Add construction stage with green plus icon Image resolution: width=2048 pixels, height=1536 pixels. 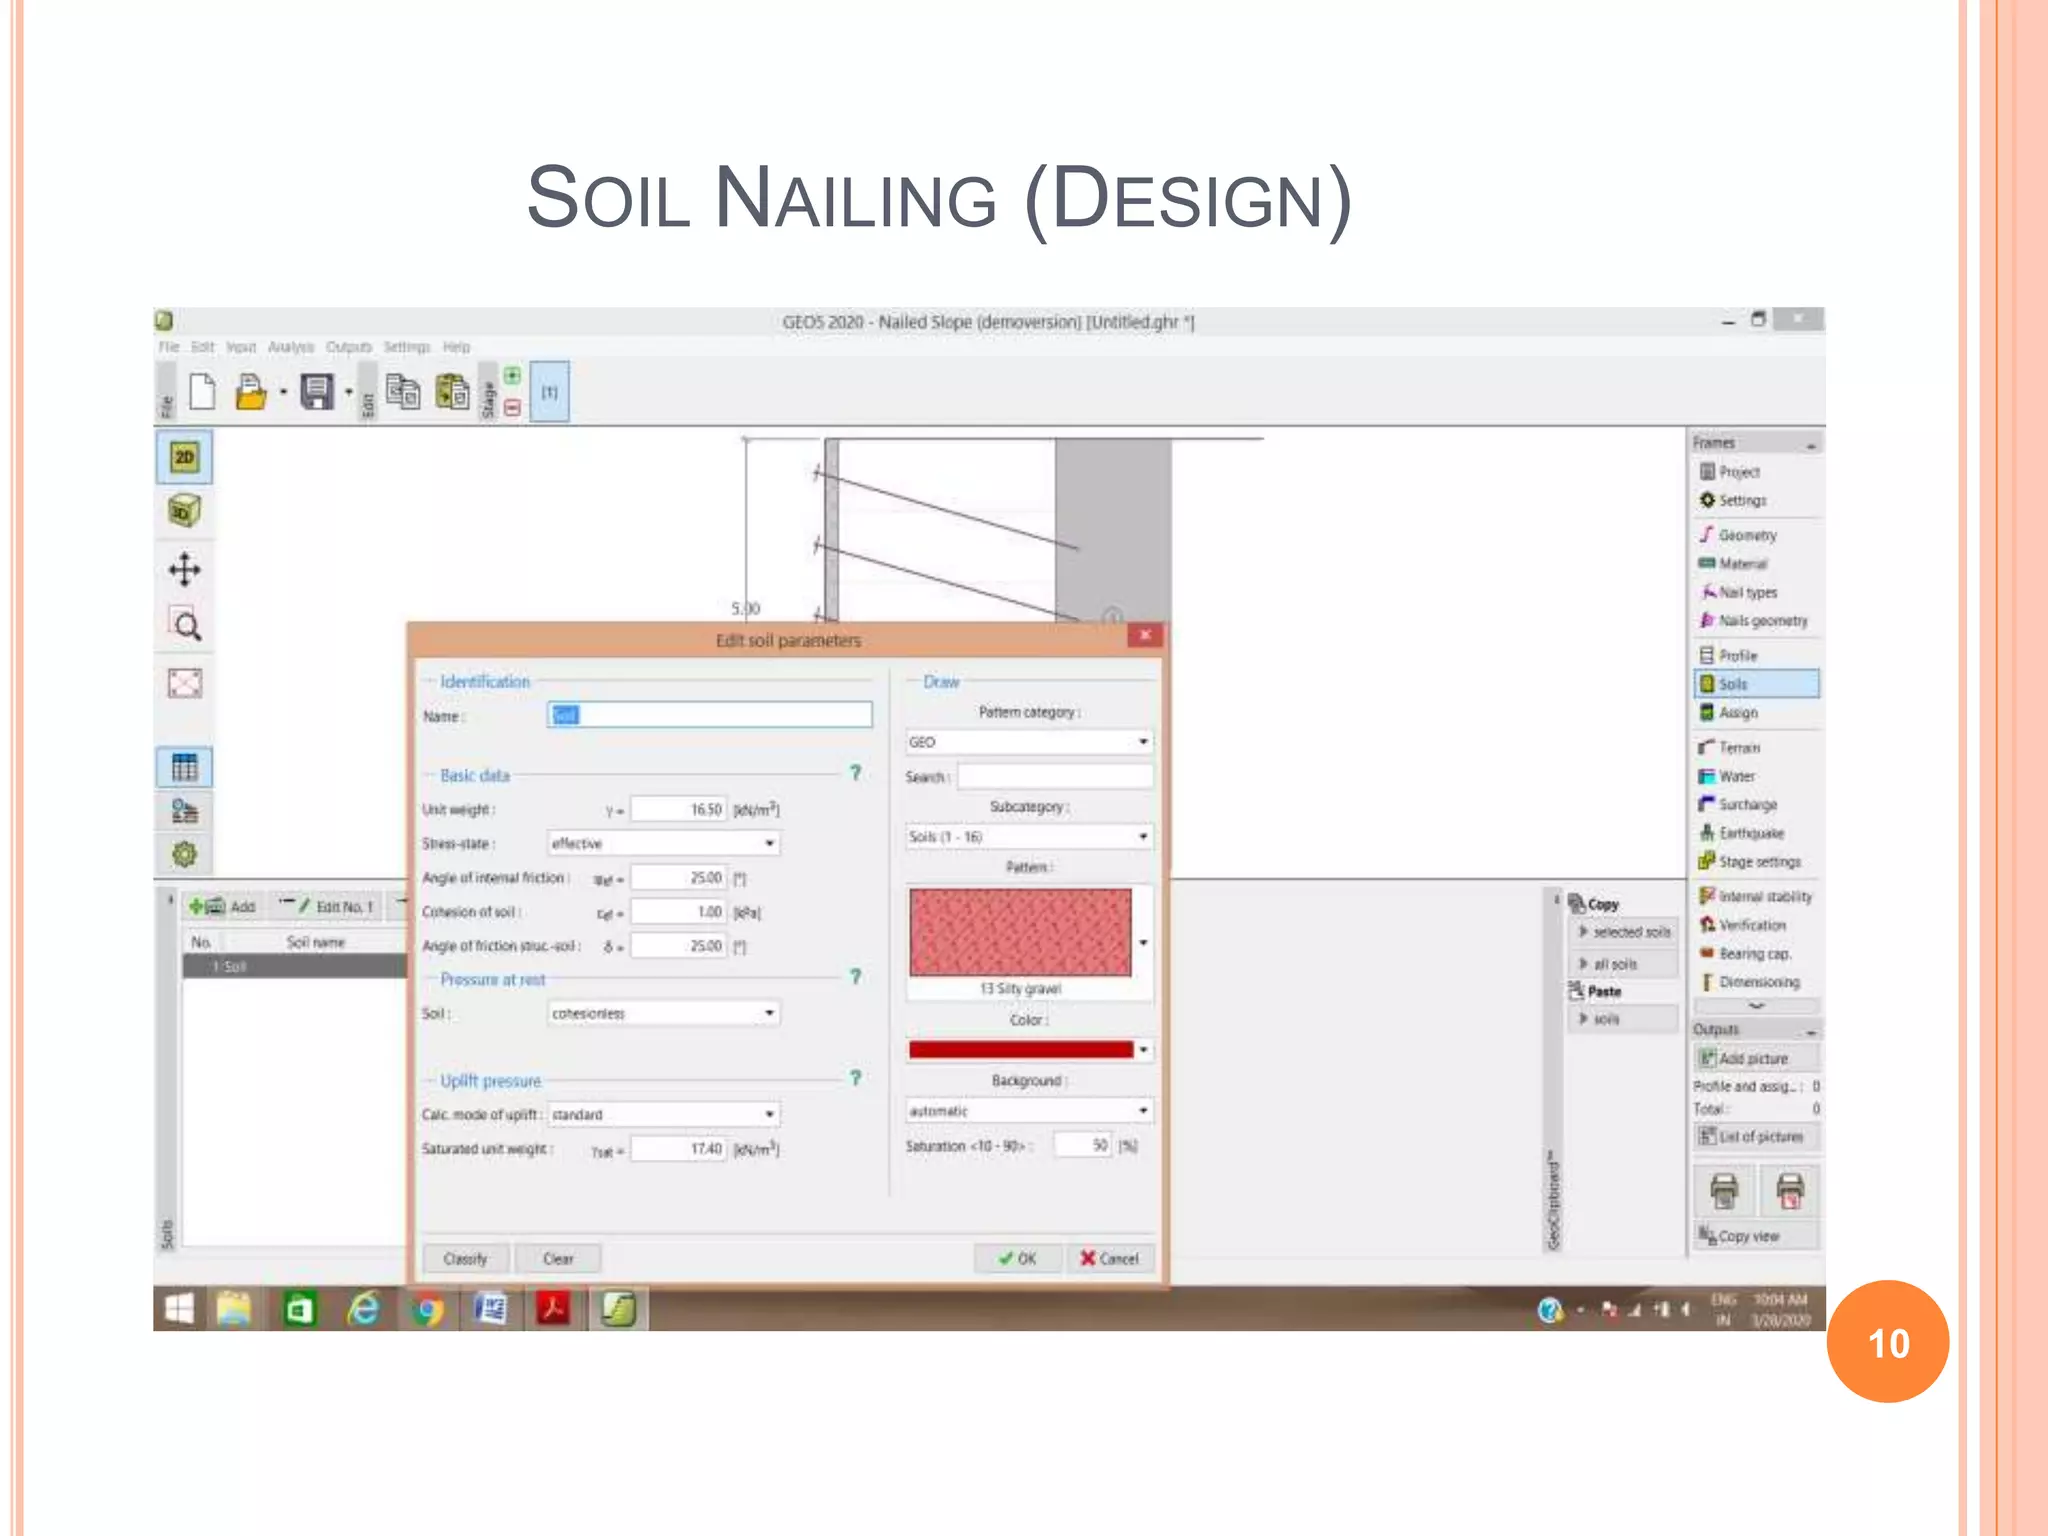coord(512,376)
